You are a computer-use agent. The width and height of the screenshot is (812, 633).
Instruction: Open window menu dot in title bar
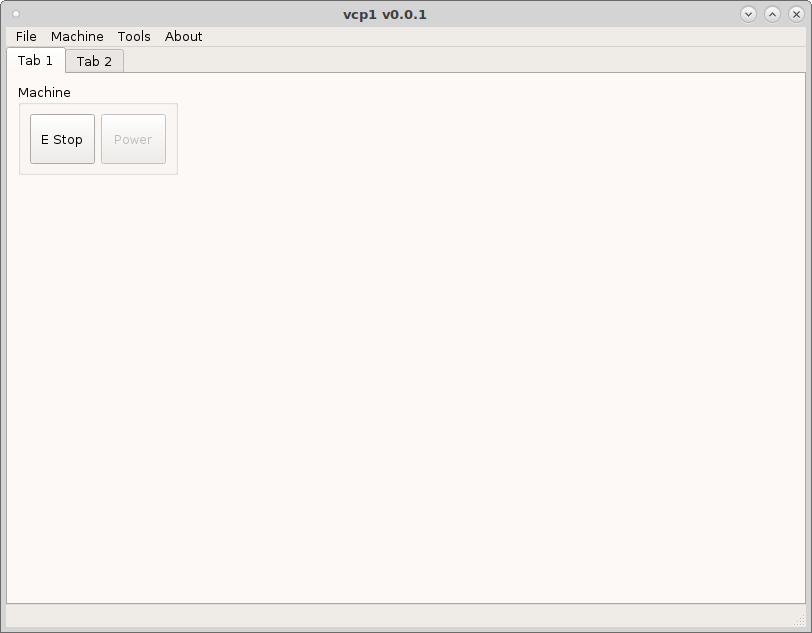point(16,14)
